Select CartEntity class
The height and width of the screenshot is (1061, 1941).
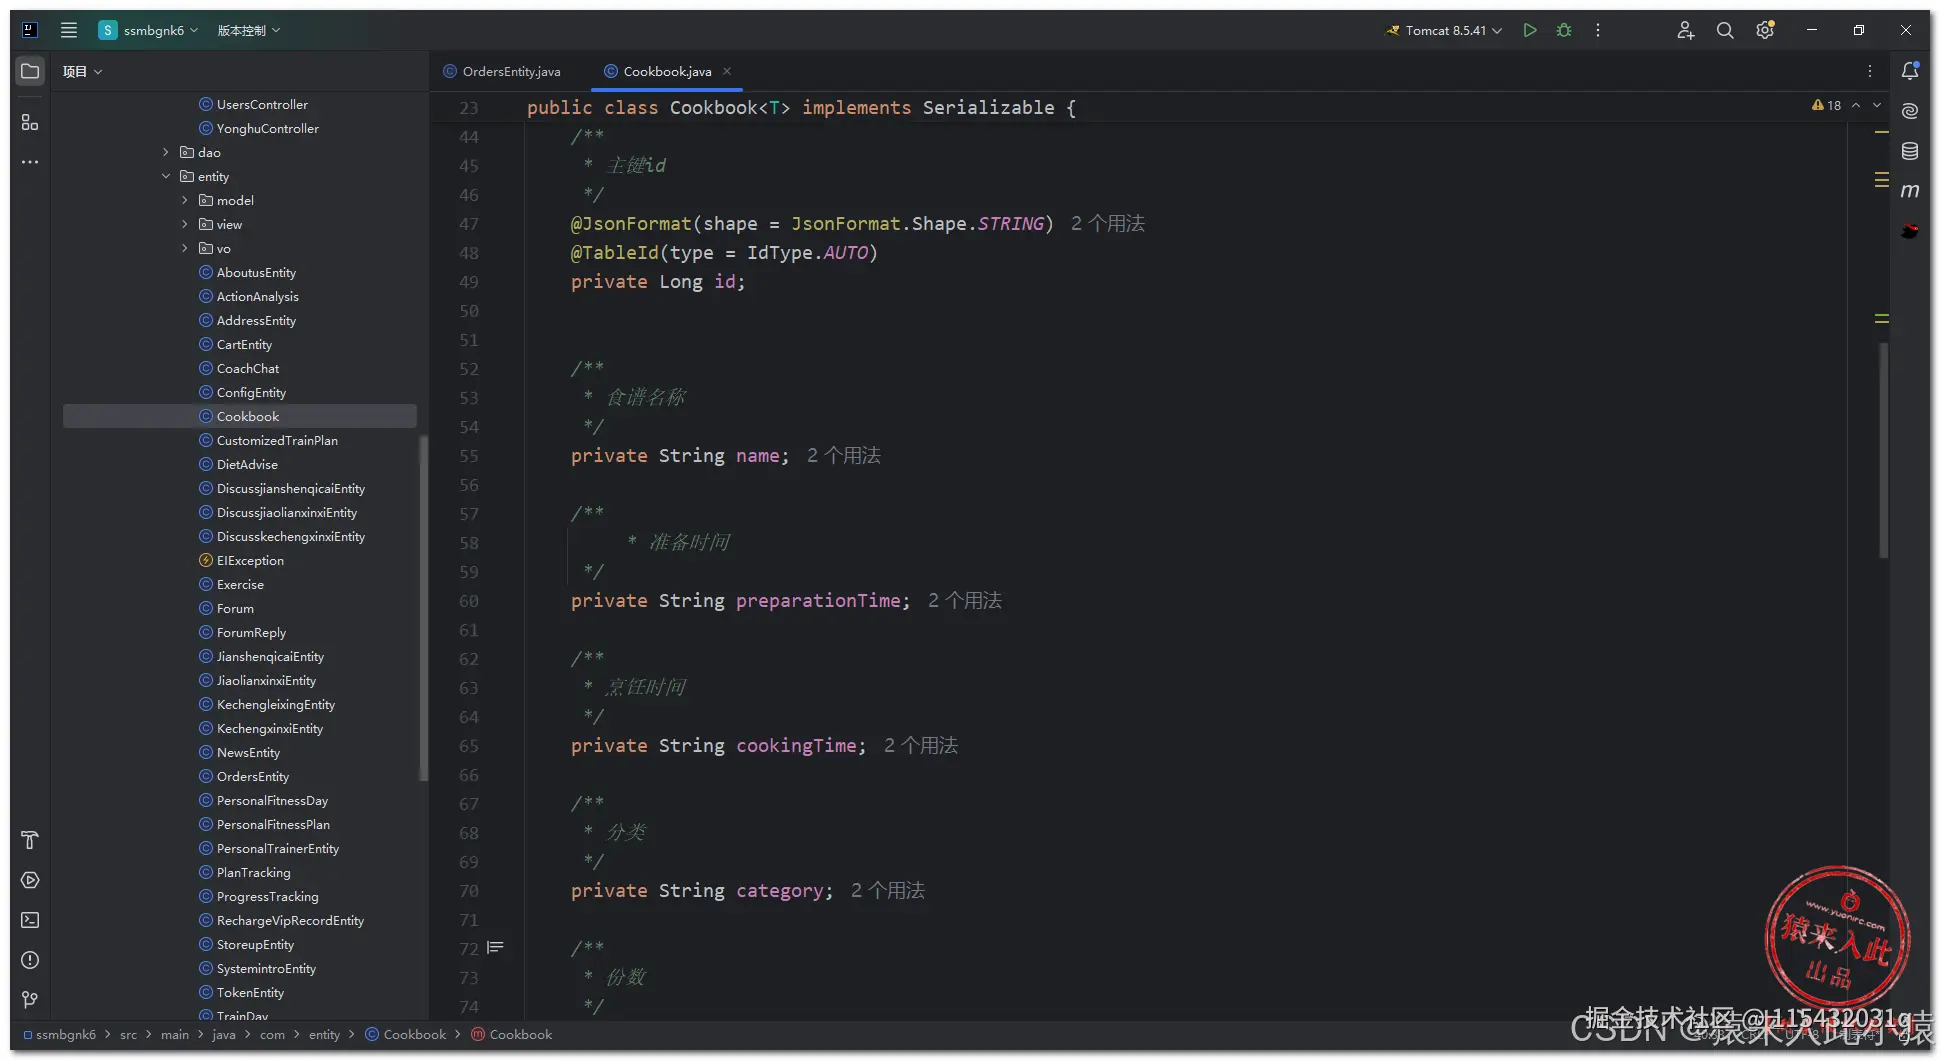(244, 344)
